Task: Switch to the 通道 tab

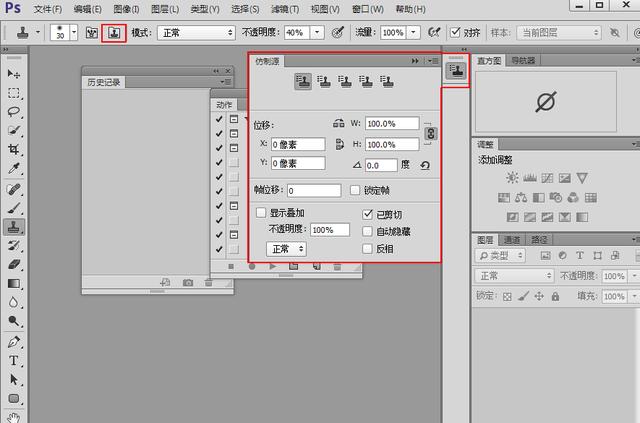Action: 512,240
